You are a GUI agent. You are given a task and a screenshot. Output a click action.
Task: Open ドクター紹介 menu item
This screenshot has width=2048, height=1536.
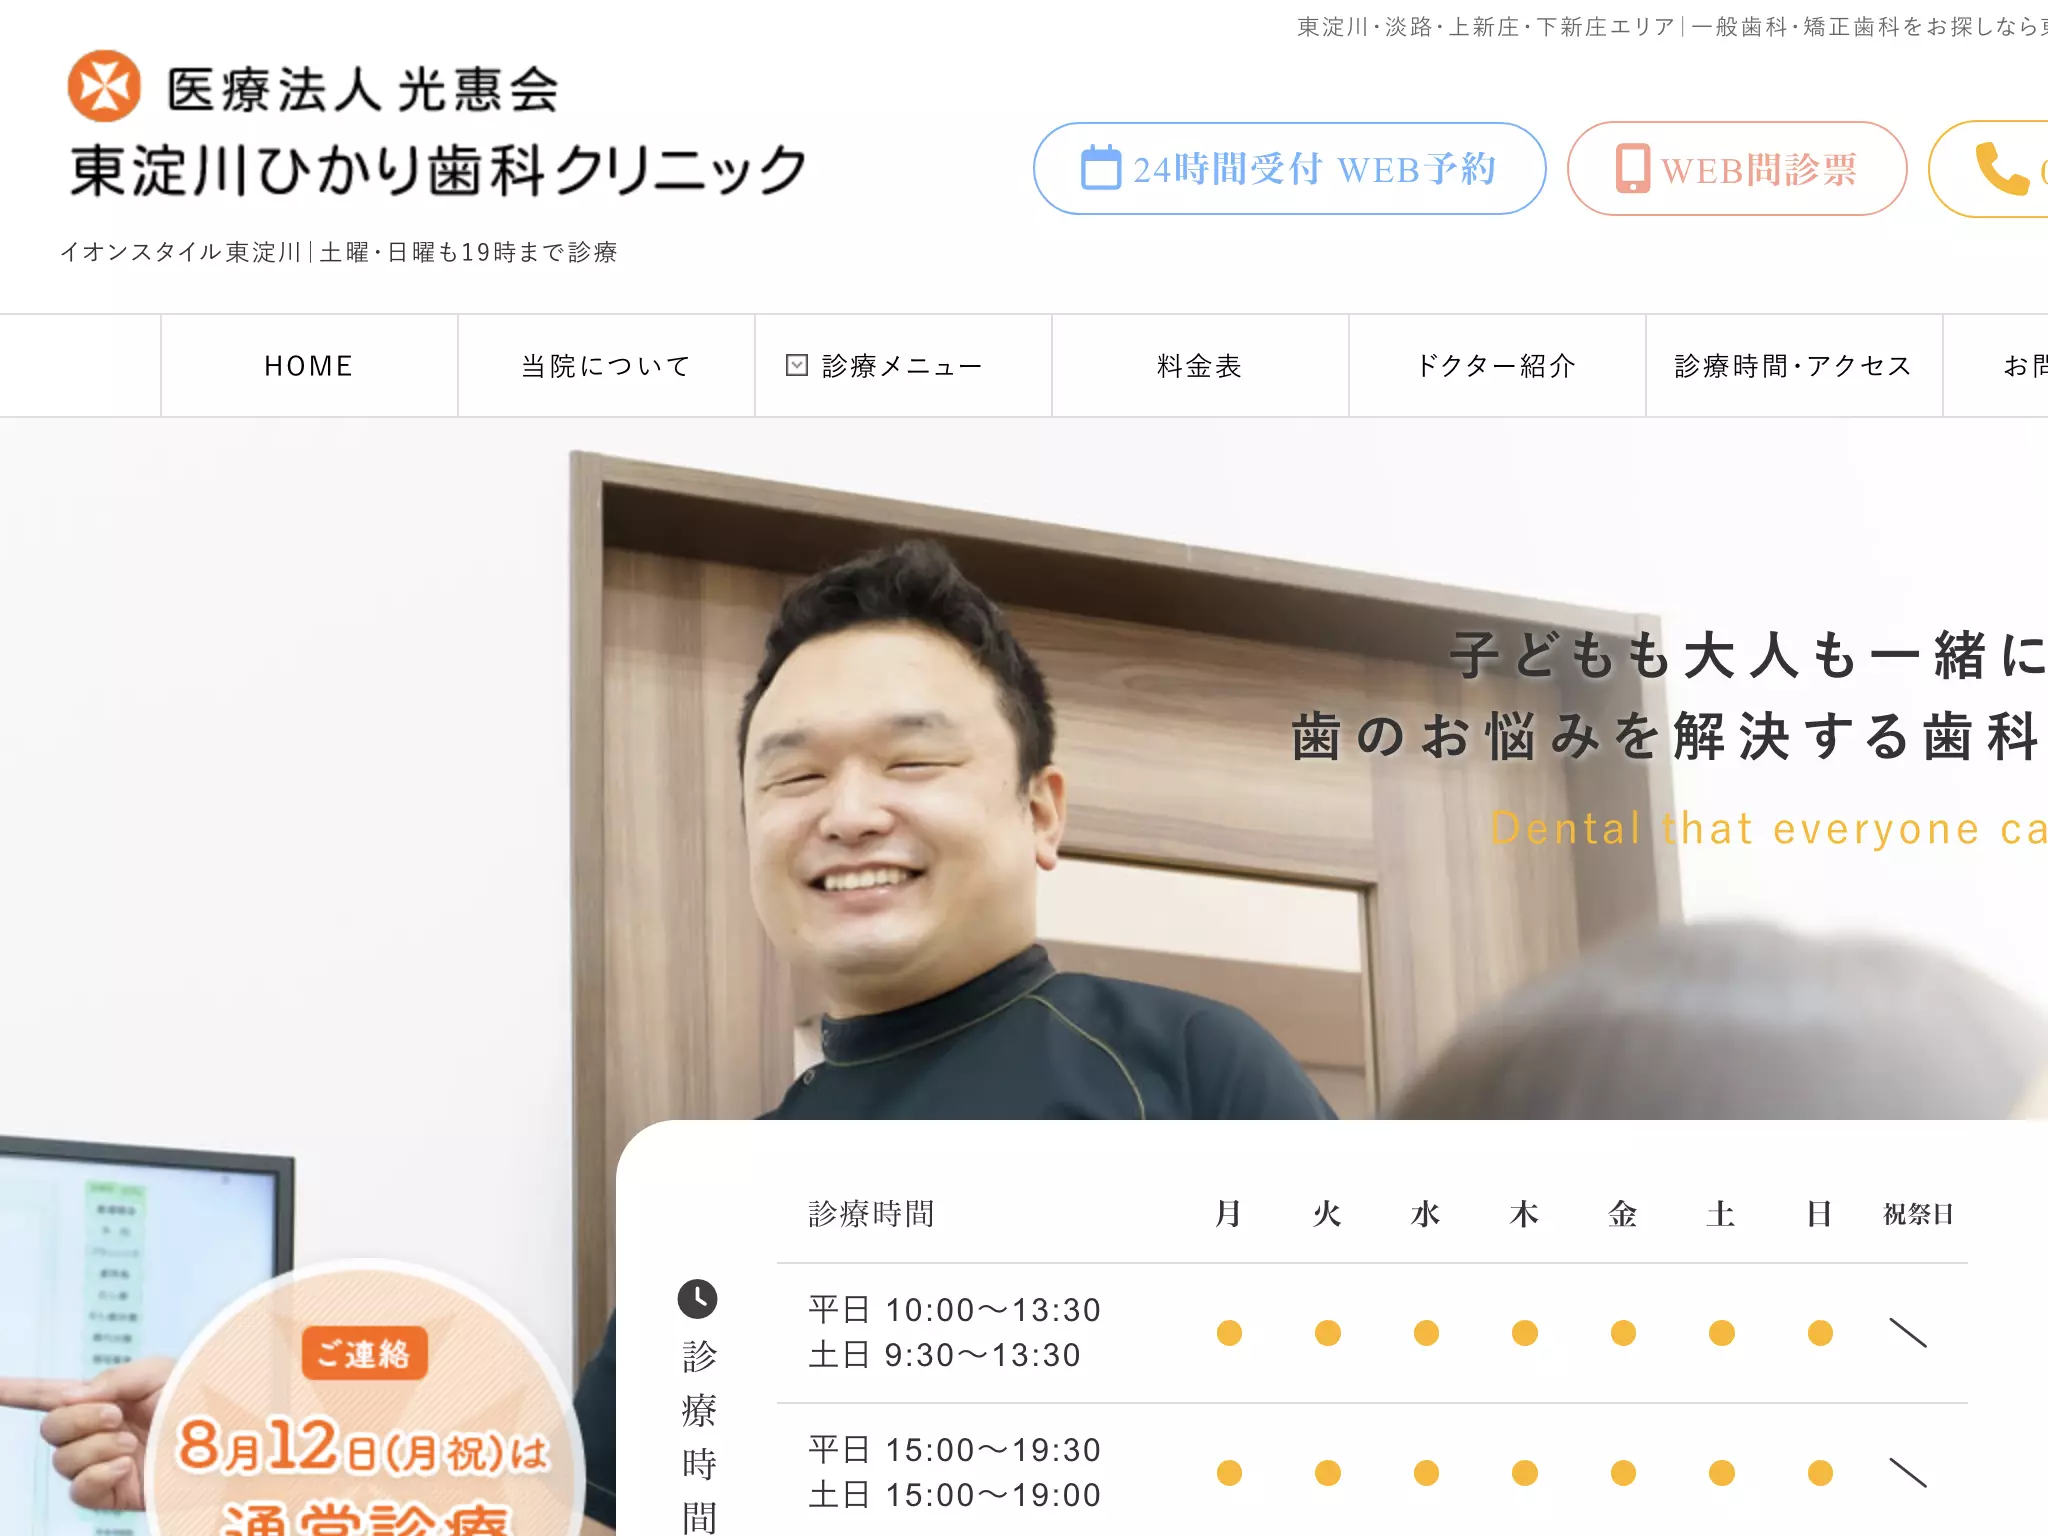click(1497, 366)
